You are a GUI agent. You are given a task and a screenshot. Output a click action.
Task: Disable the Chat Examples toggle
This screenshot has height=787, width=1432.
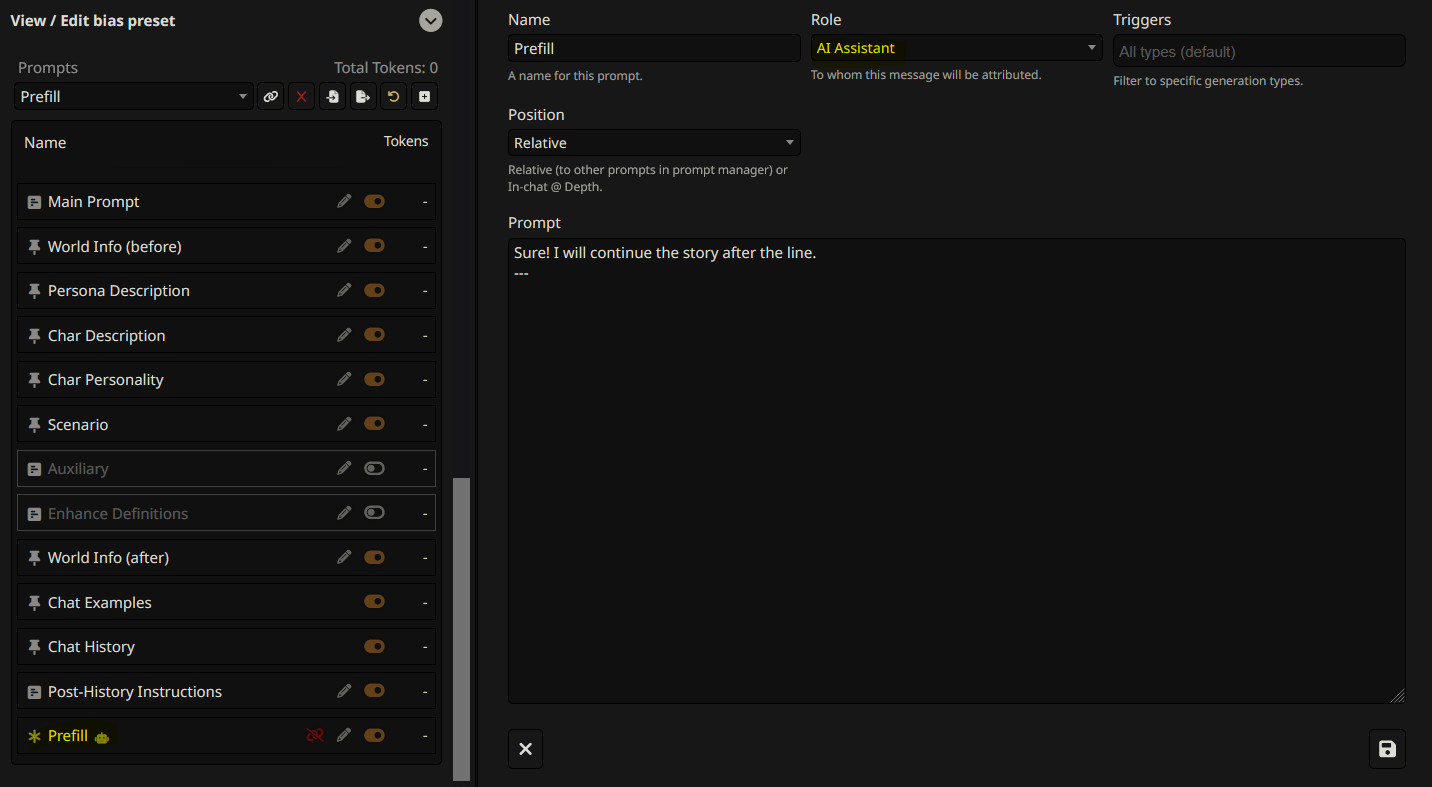(x=375, y=602)
